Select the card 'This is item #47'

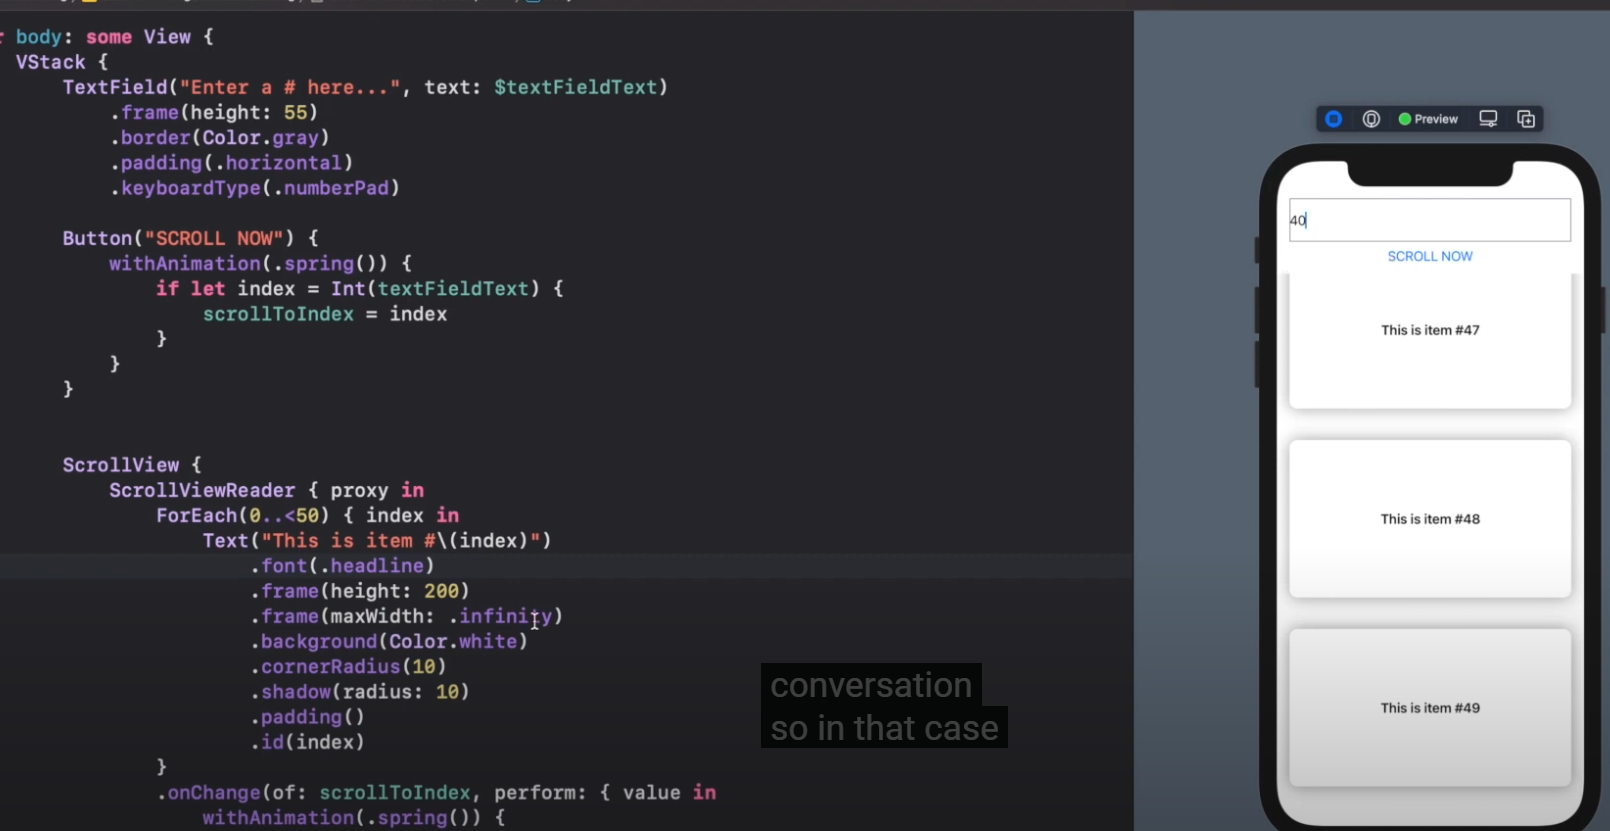1430,340
